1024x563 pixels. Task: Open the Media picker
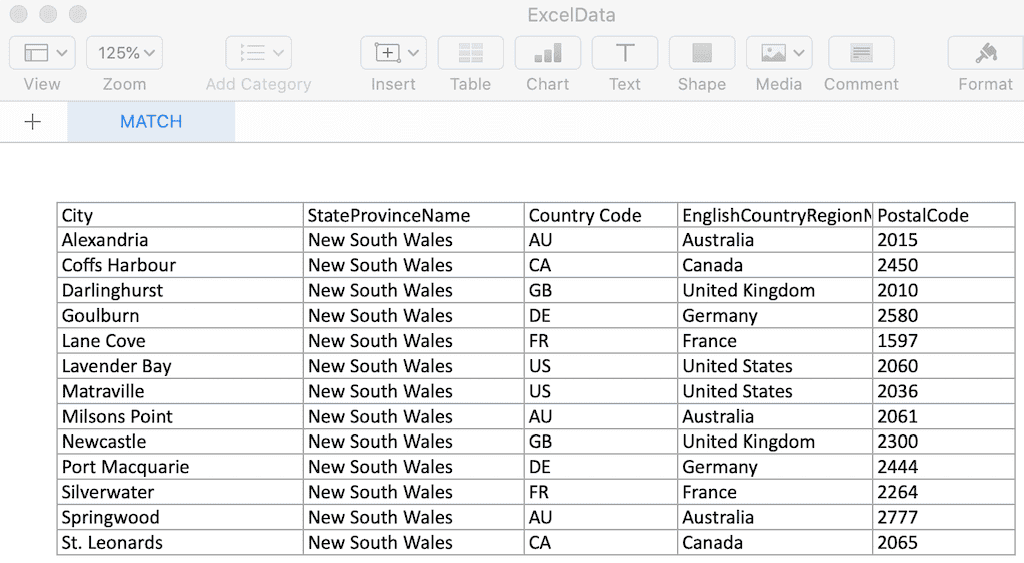(x=778, y=53)
